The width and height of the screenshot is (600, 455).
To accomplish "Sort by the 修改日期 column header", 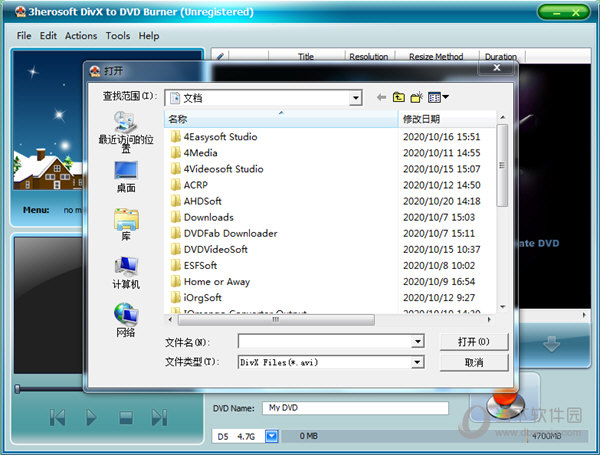I will coord(447,119).
